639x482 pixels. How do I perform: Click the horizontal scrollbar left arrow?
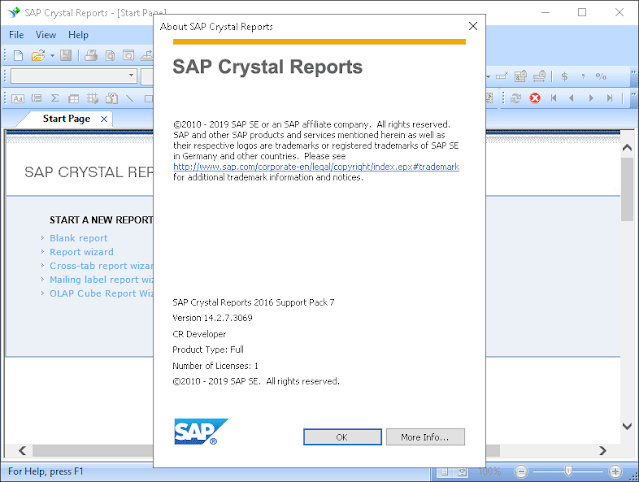click(22, 450)
